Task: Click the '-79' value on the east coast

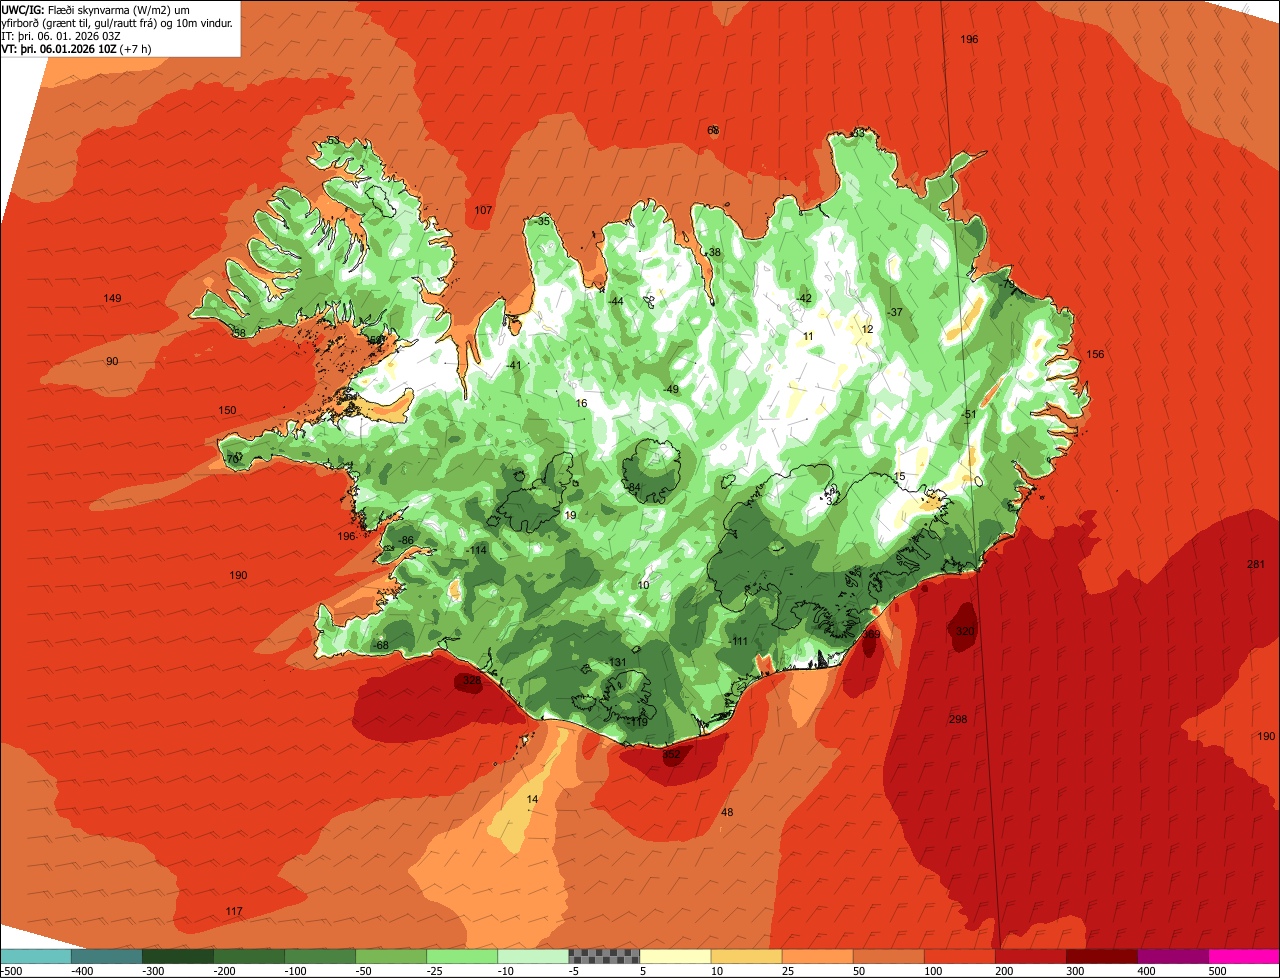Action: [x=1007, y=284]
